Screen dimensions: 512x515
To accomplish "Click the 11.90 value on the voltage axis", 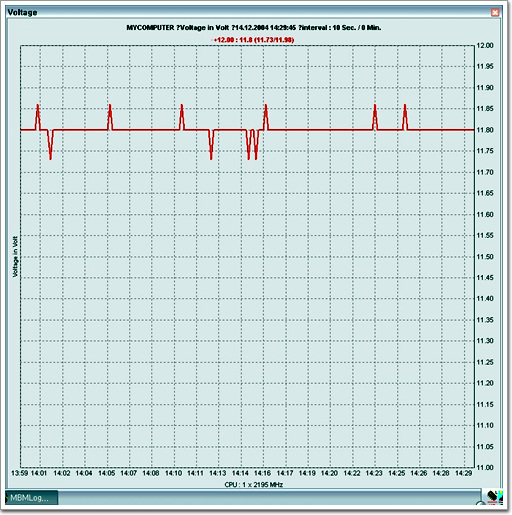I will [485, 88].
